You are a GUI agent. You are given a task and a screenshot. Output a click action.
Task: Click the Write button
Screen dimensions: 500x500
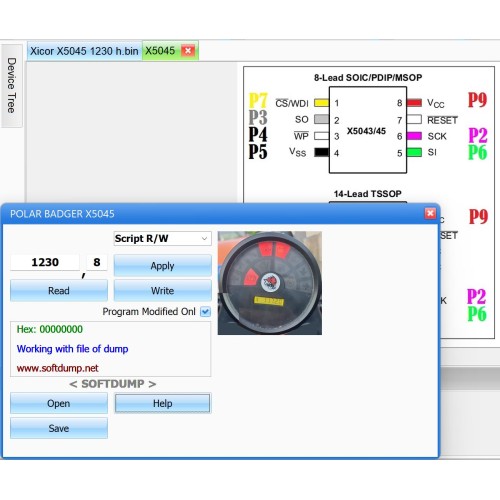point(162,291)
